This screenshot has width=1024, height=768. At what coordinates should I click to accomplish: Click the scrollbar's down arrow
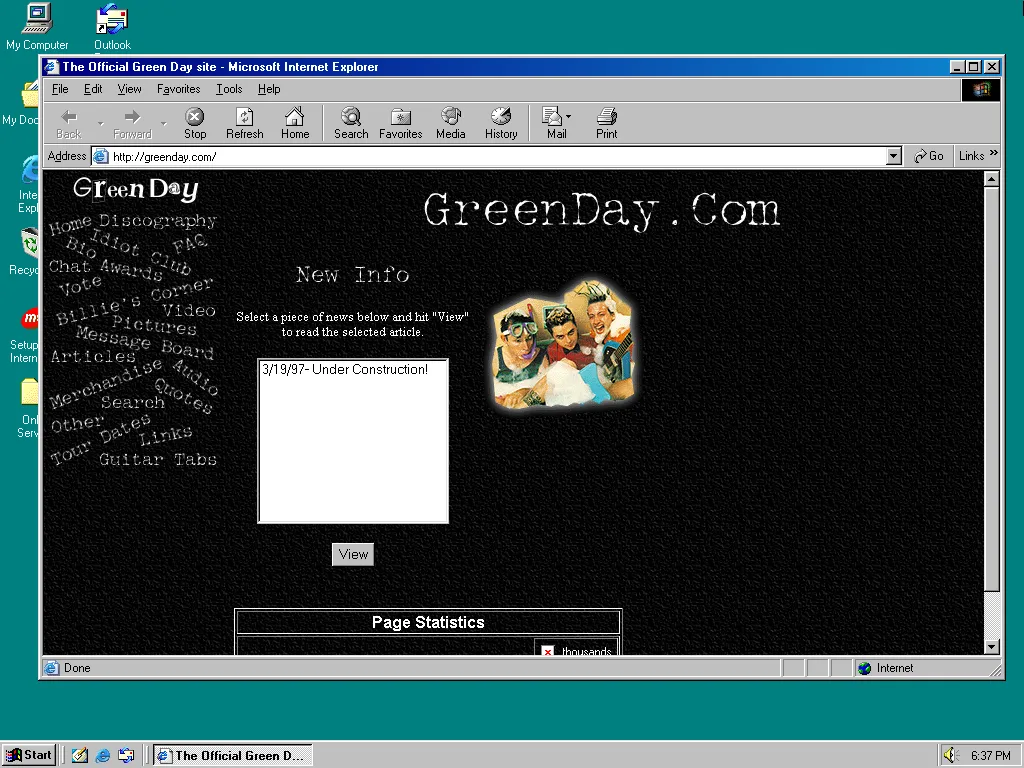(x=991, y=646)
